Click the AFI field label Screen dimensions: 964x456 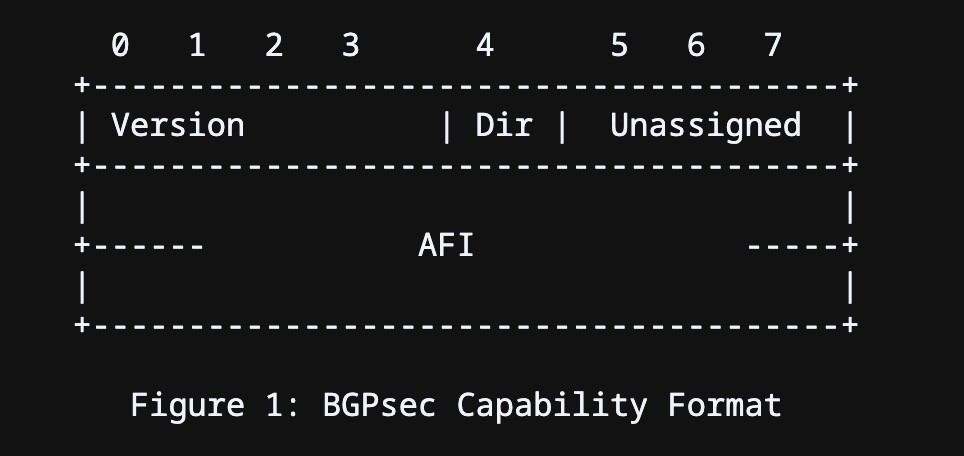(x=446, y=246)
